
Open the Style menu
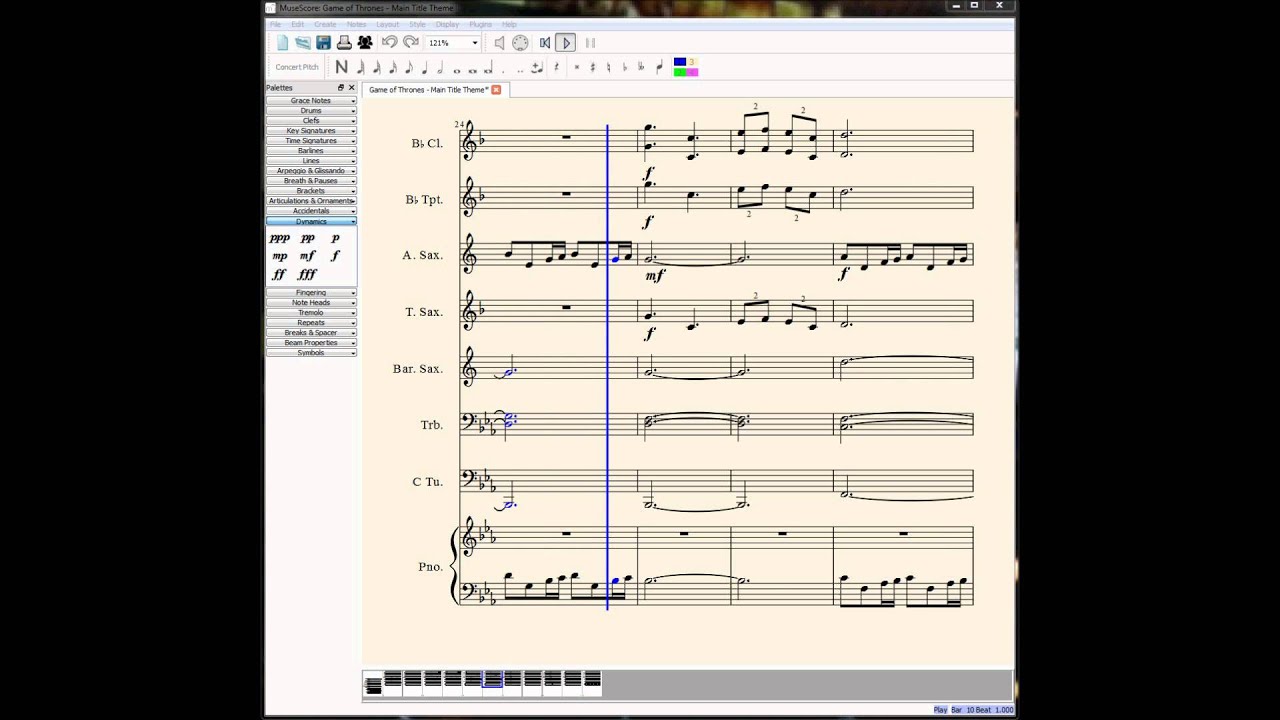click(x=417, y=24)
